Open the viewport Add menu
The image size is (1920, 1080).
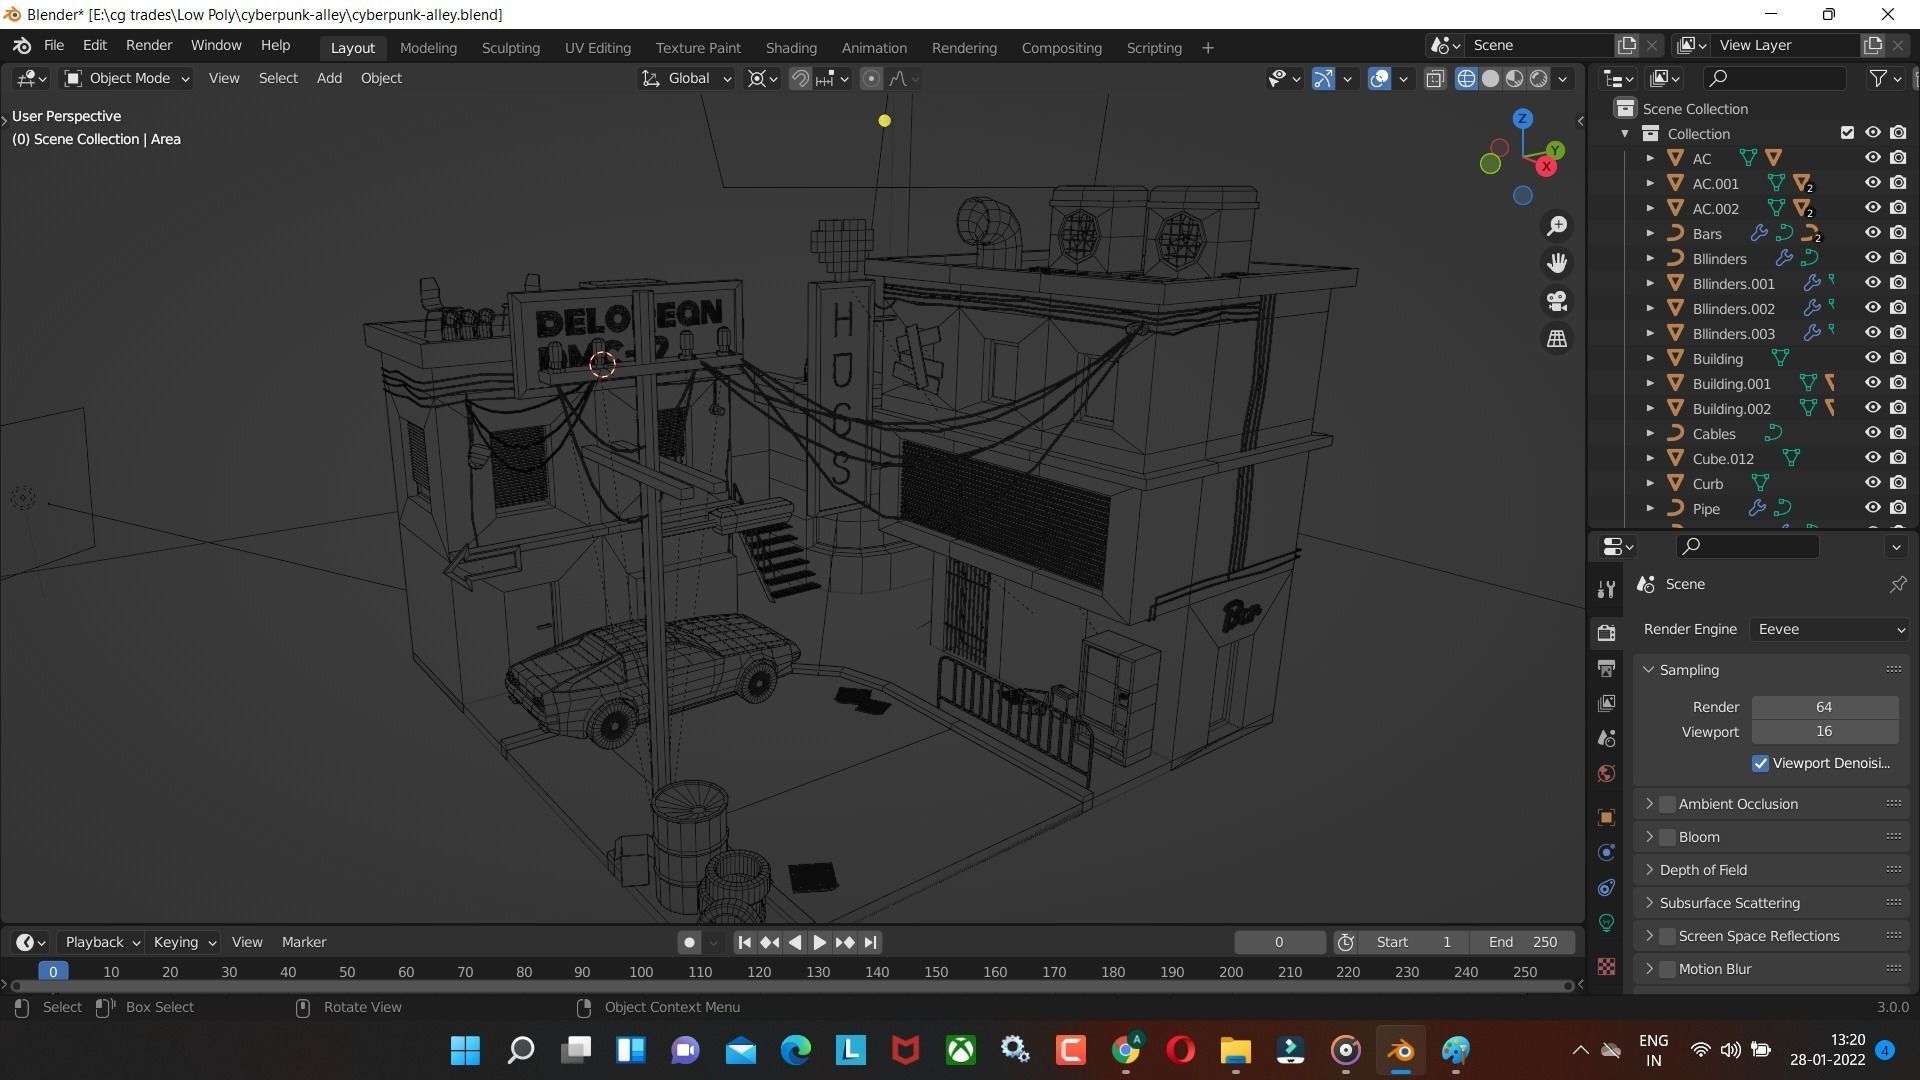tap(329, 78)
